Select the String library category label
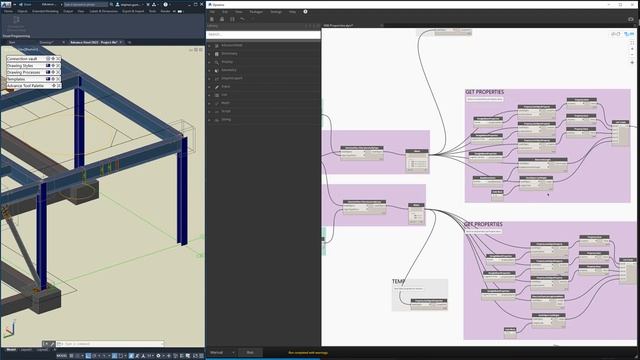The height and width of the screenshot is (360, 640). click(226, 120)
